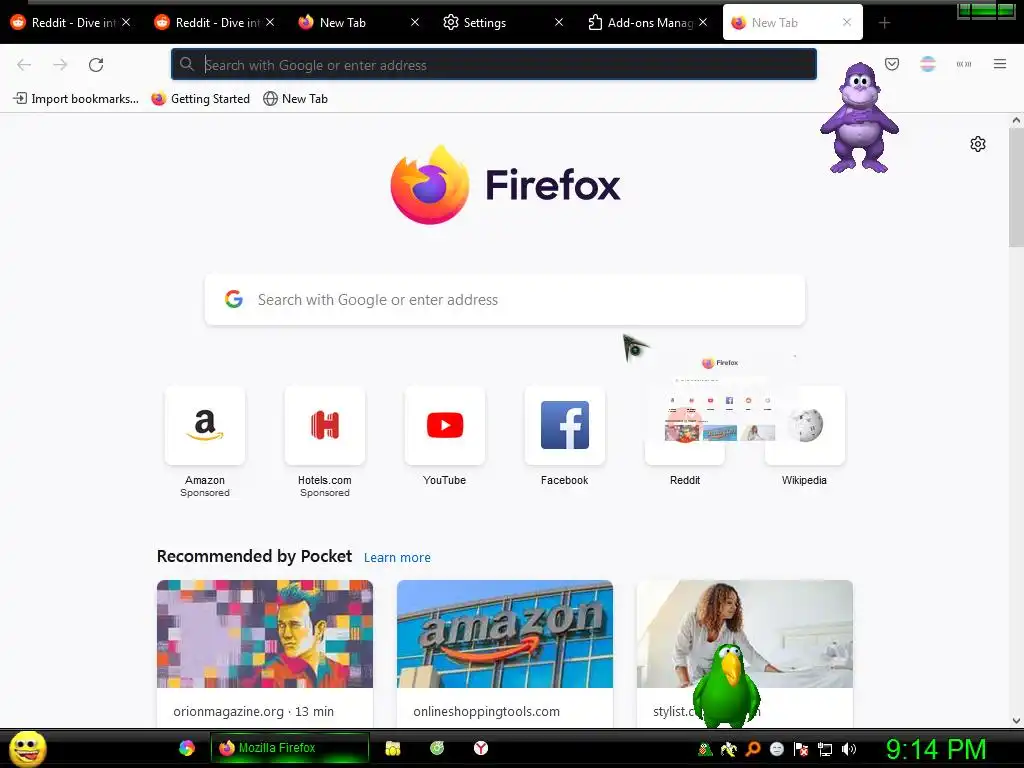1024x768 pixels.
Task: Open the onlineshoppingtools.com Amazon story card
Action: click(505, 654)
